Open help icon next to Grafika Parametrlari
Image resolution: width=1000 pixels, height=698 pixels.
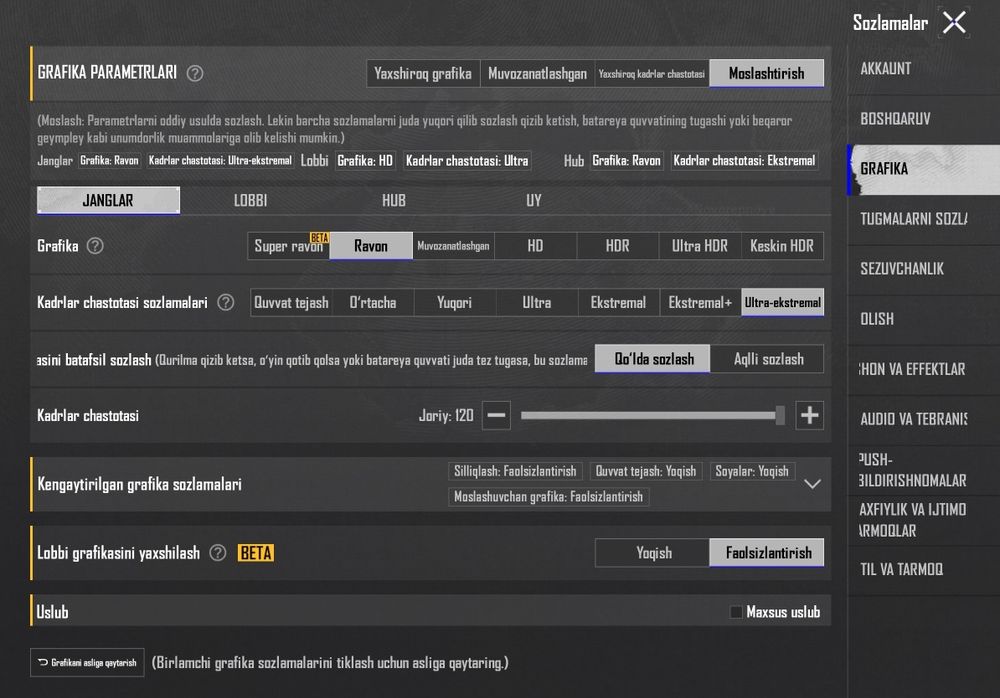195,73
